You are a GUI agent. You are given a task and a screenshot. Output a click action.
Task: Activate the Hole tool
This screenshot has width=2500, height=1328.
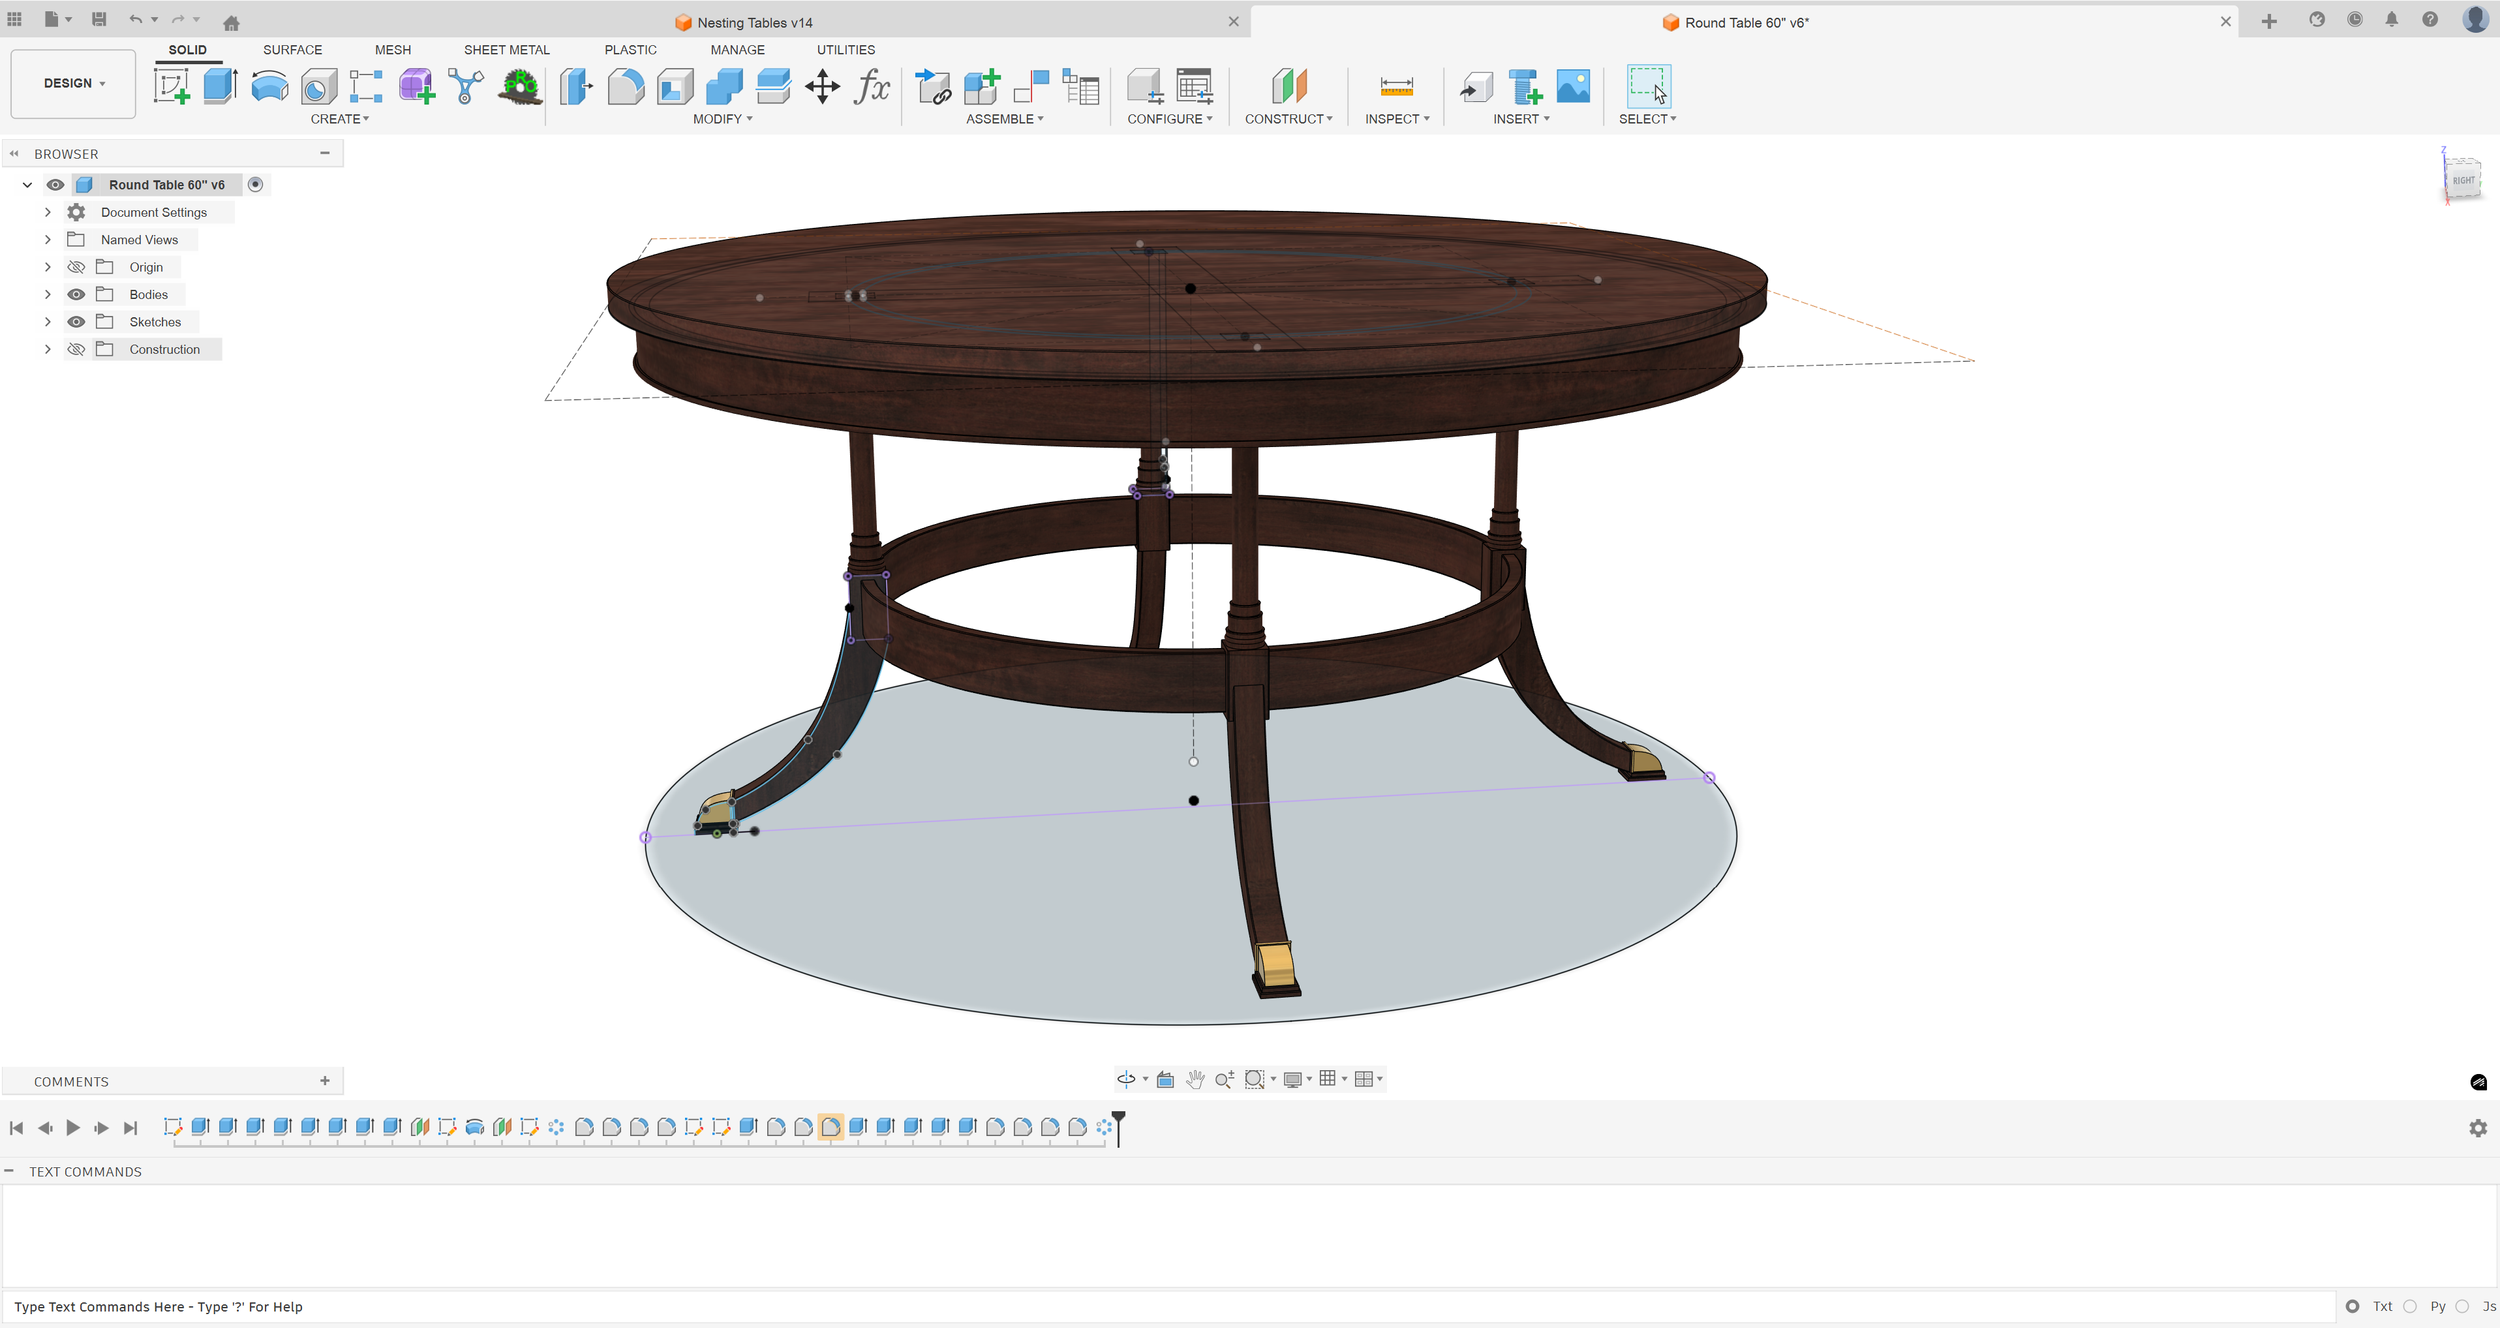tap(318, 86)
